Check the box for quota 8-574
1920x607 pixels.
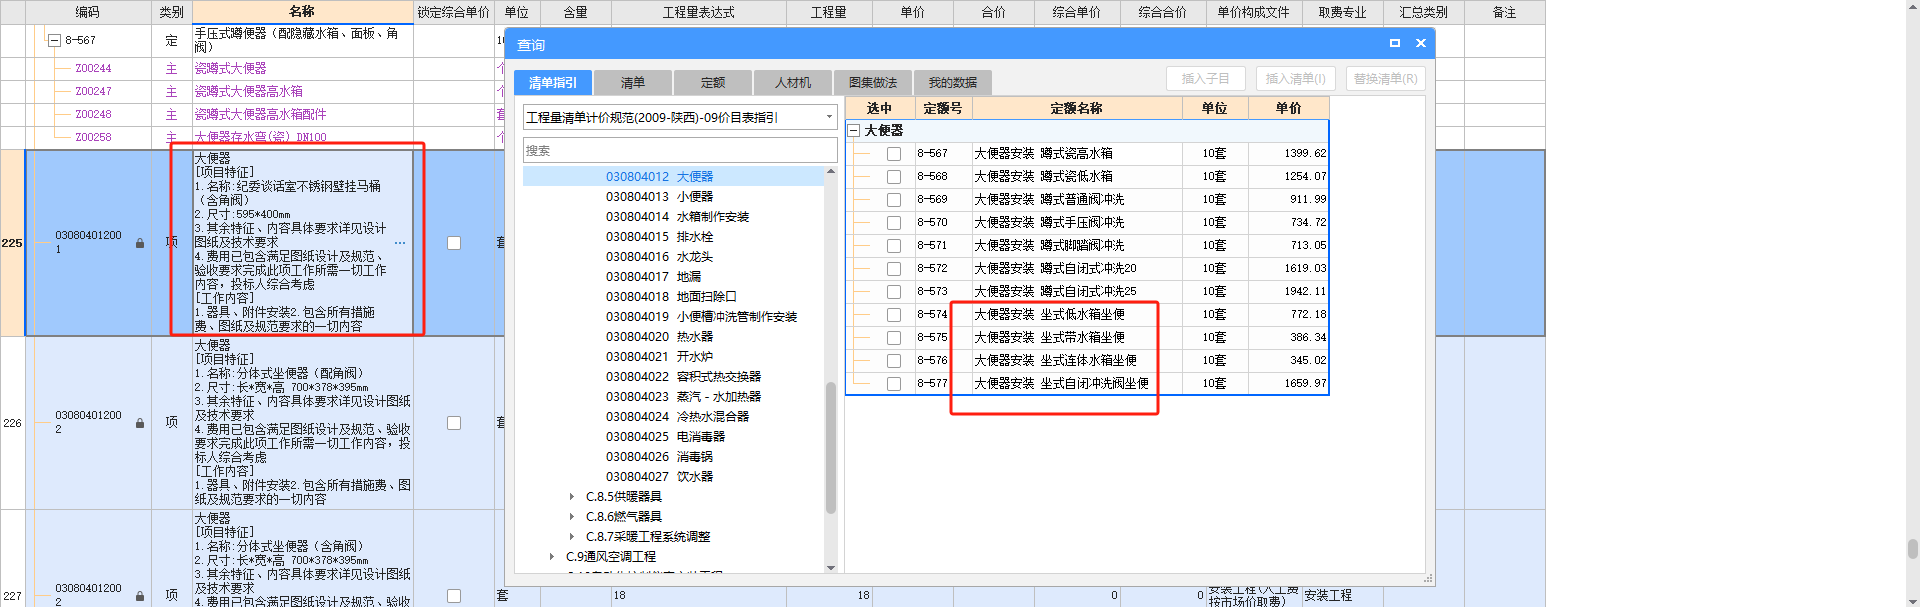click(894, 315)
